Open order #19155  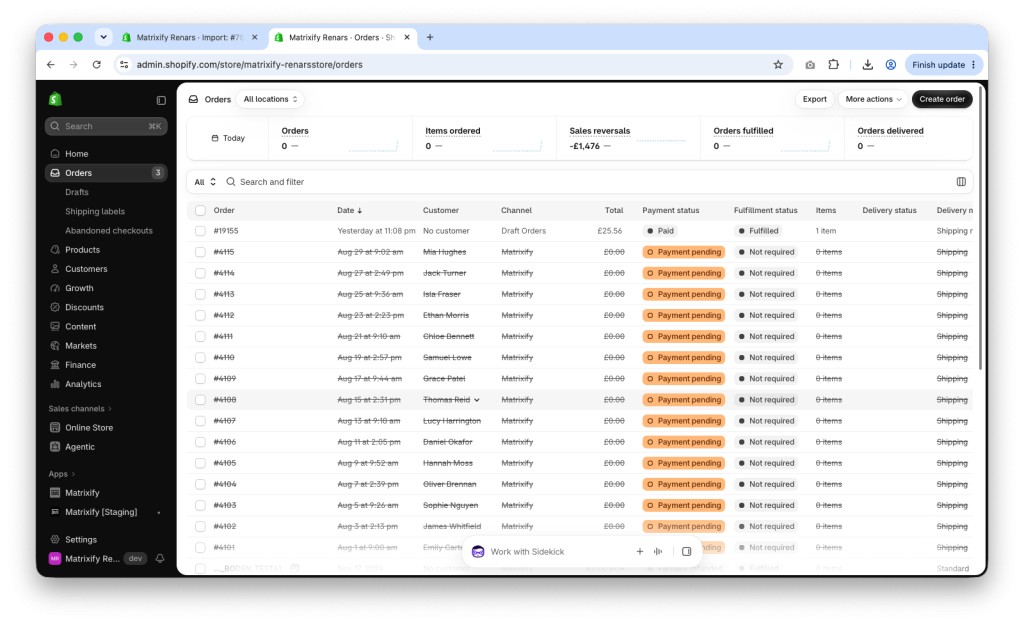226,231
